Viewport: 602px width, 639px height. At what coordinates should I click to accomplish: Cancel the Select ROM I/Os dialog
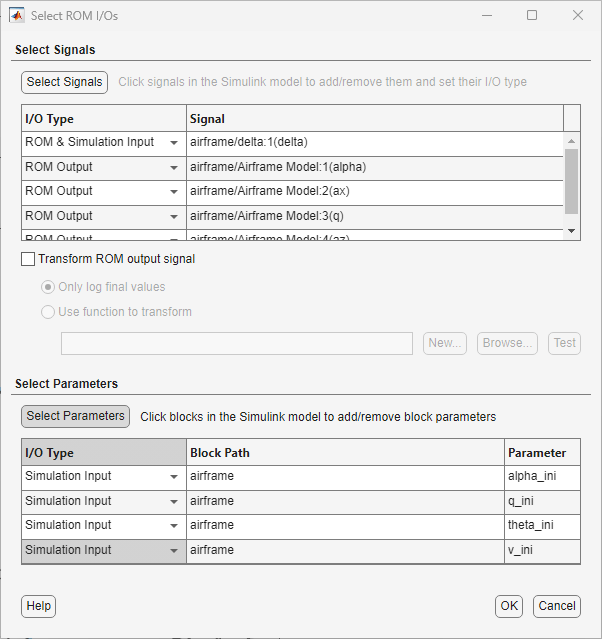click(557, 606)
